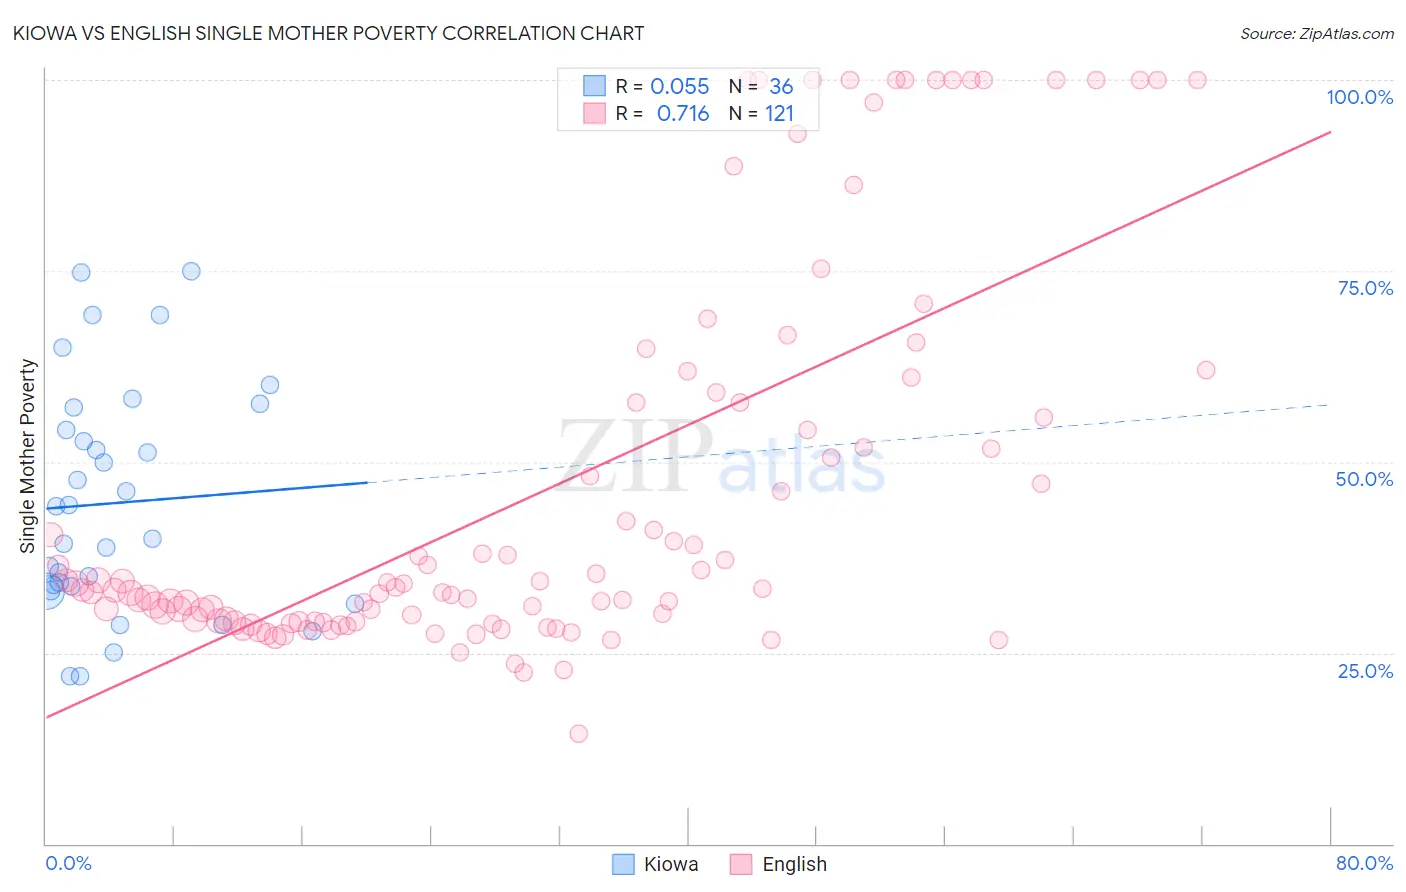
Task: Select the Kiowa label in bottom legend
Action: pos(671,864)
